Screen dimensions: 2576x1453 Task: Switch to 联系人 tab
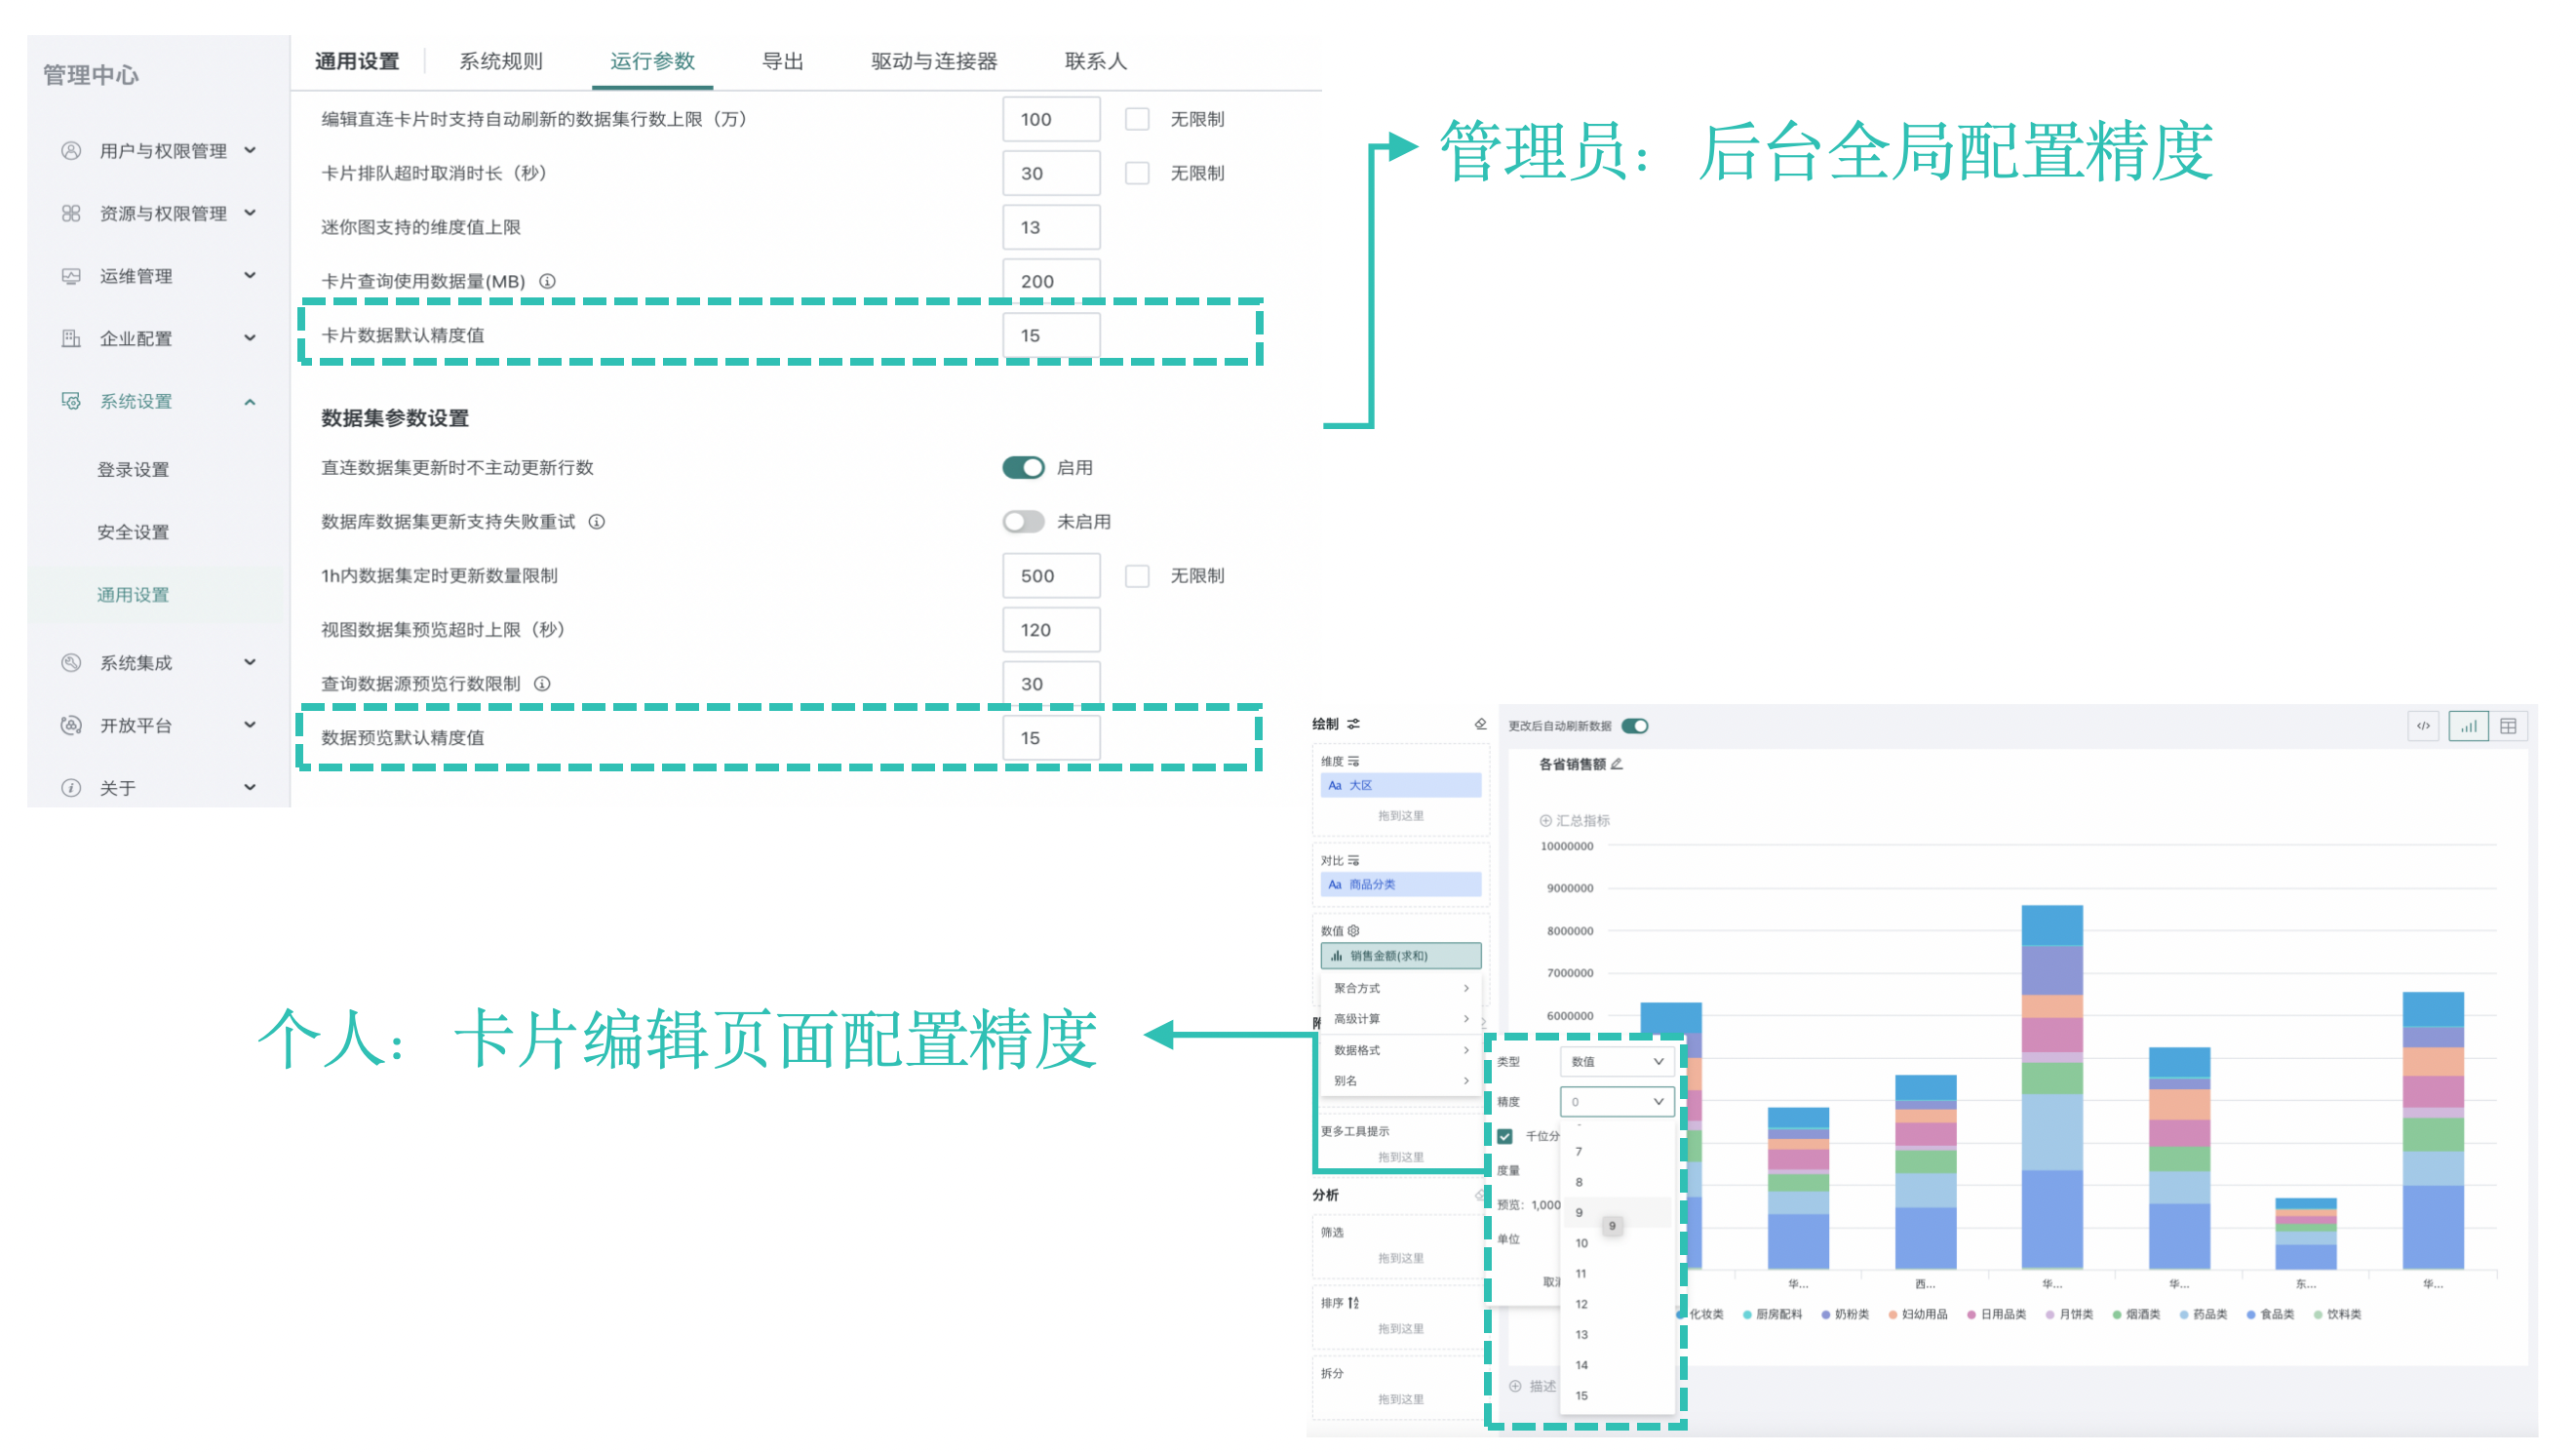1096,61
